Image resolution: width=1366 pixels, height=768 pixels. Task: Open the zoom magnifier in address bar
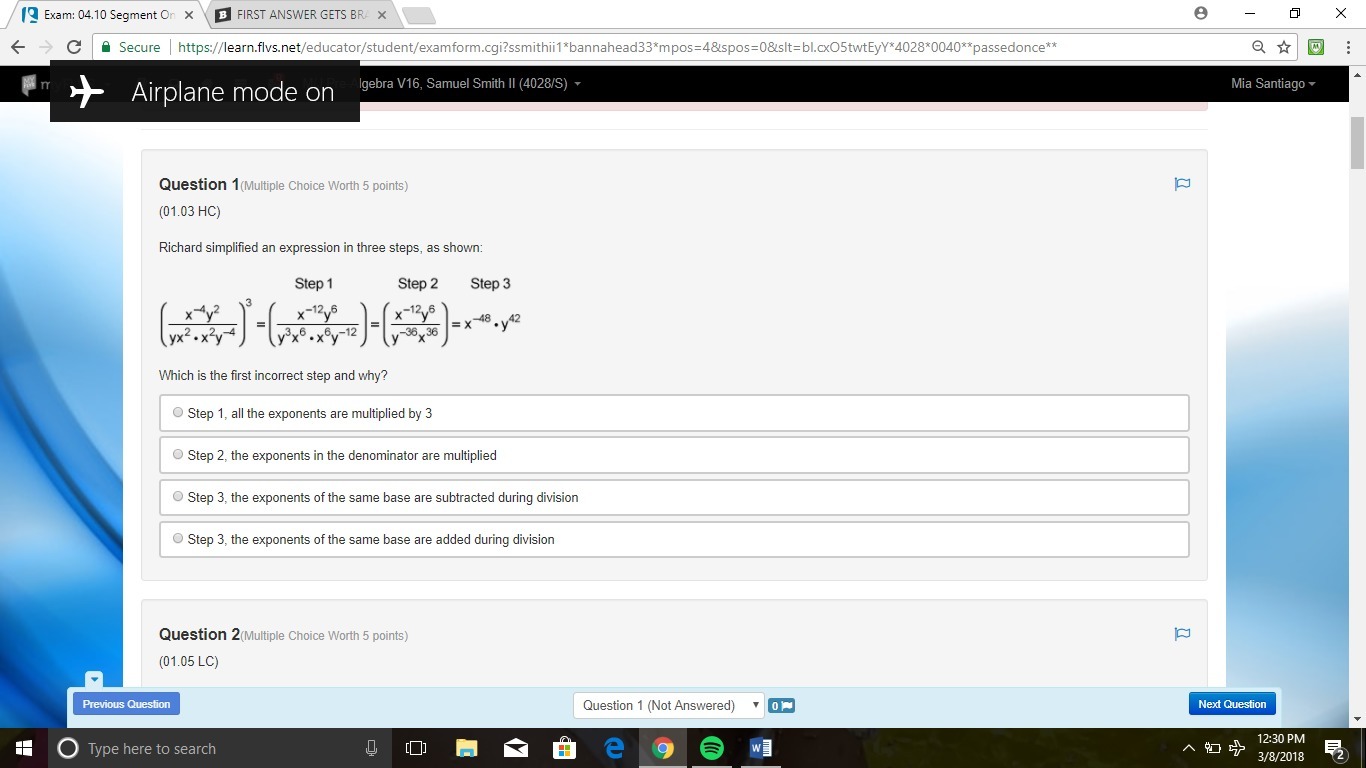(x=1259, y=47)
